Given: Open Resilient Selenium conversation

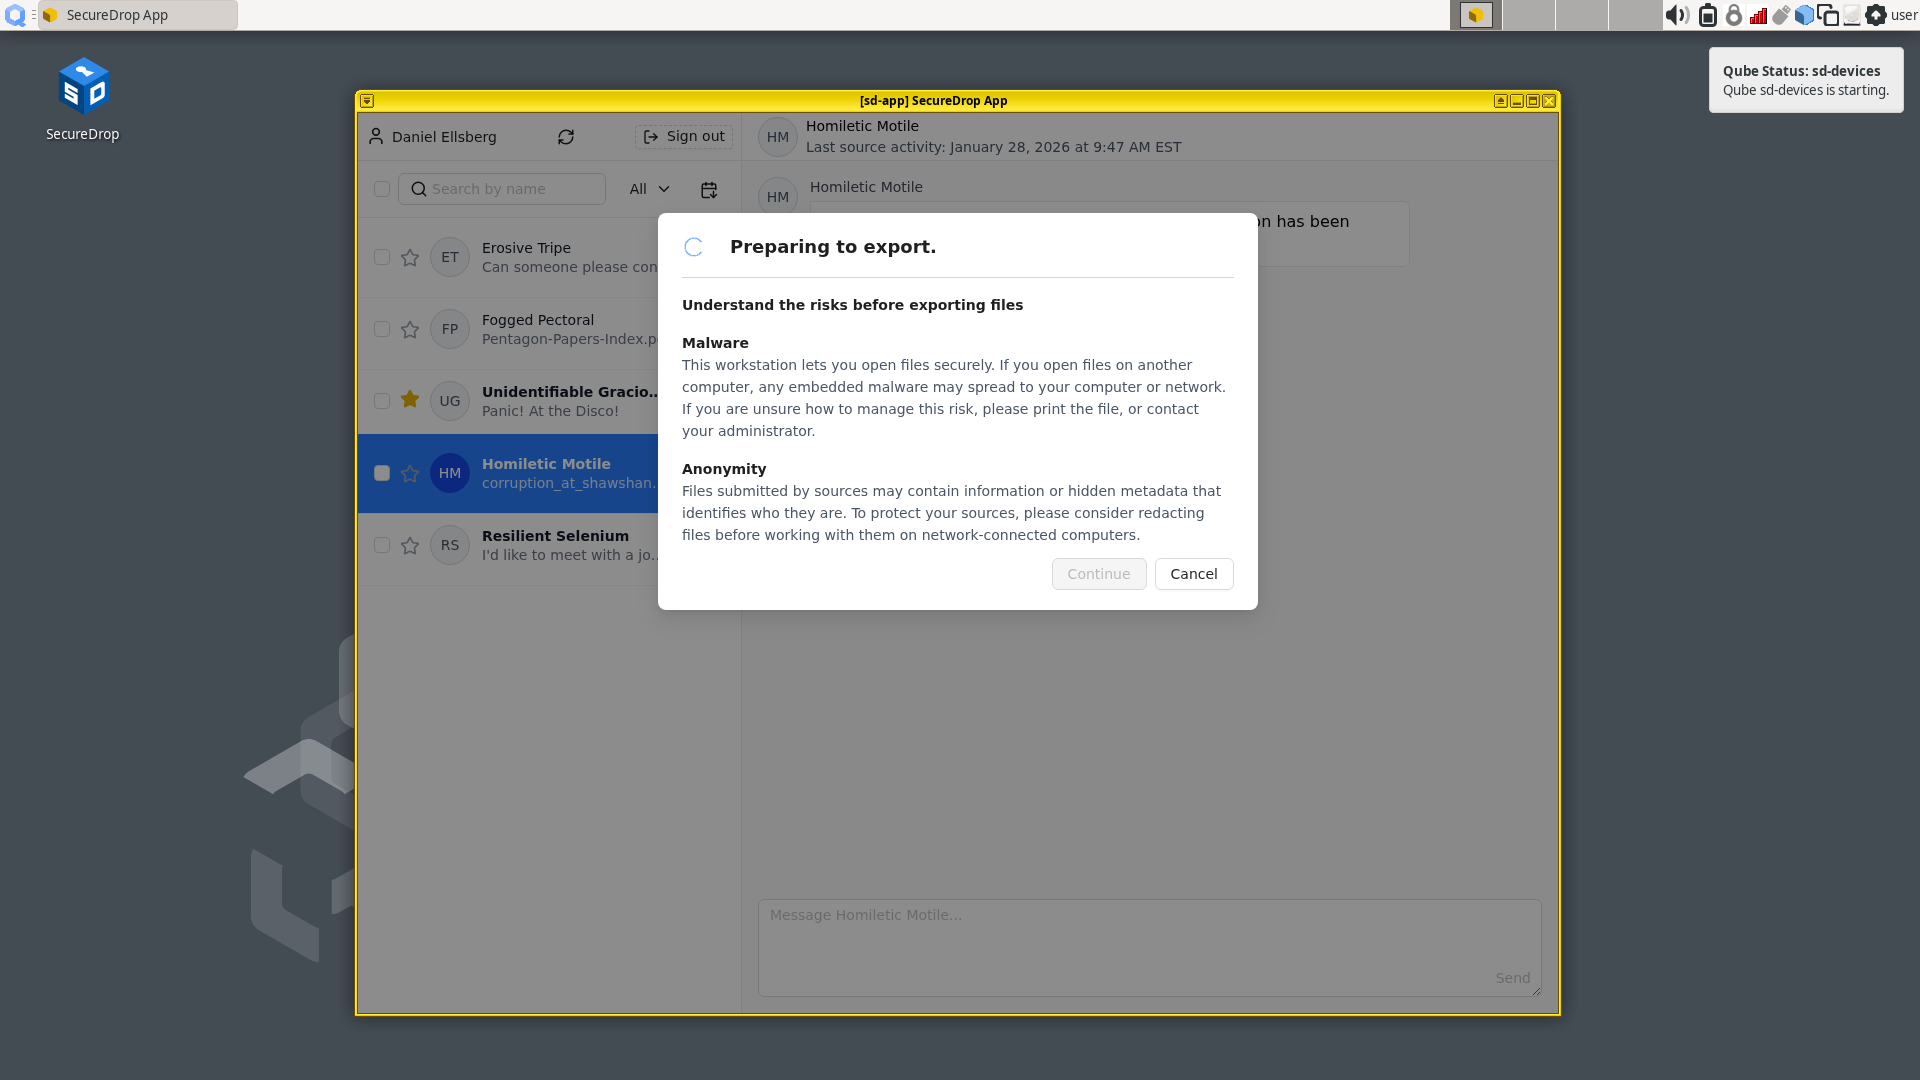Looking at the screenshot, I should point(555,546).
